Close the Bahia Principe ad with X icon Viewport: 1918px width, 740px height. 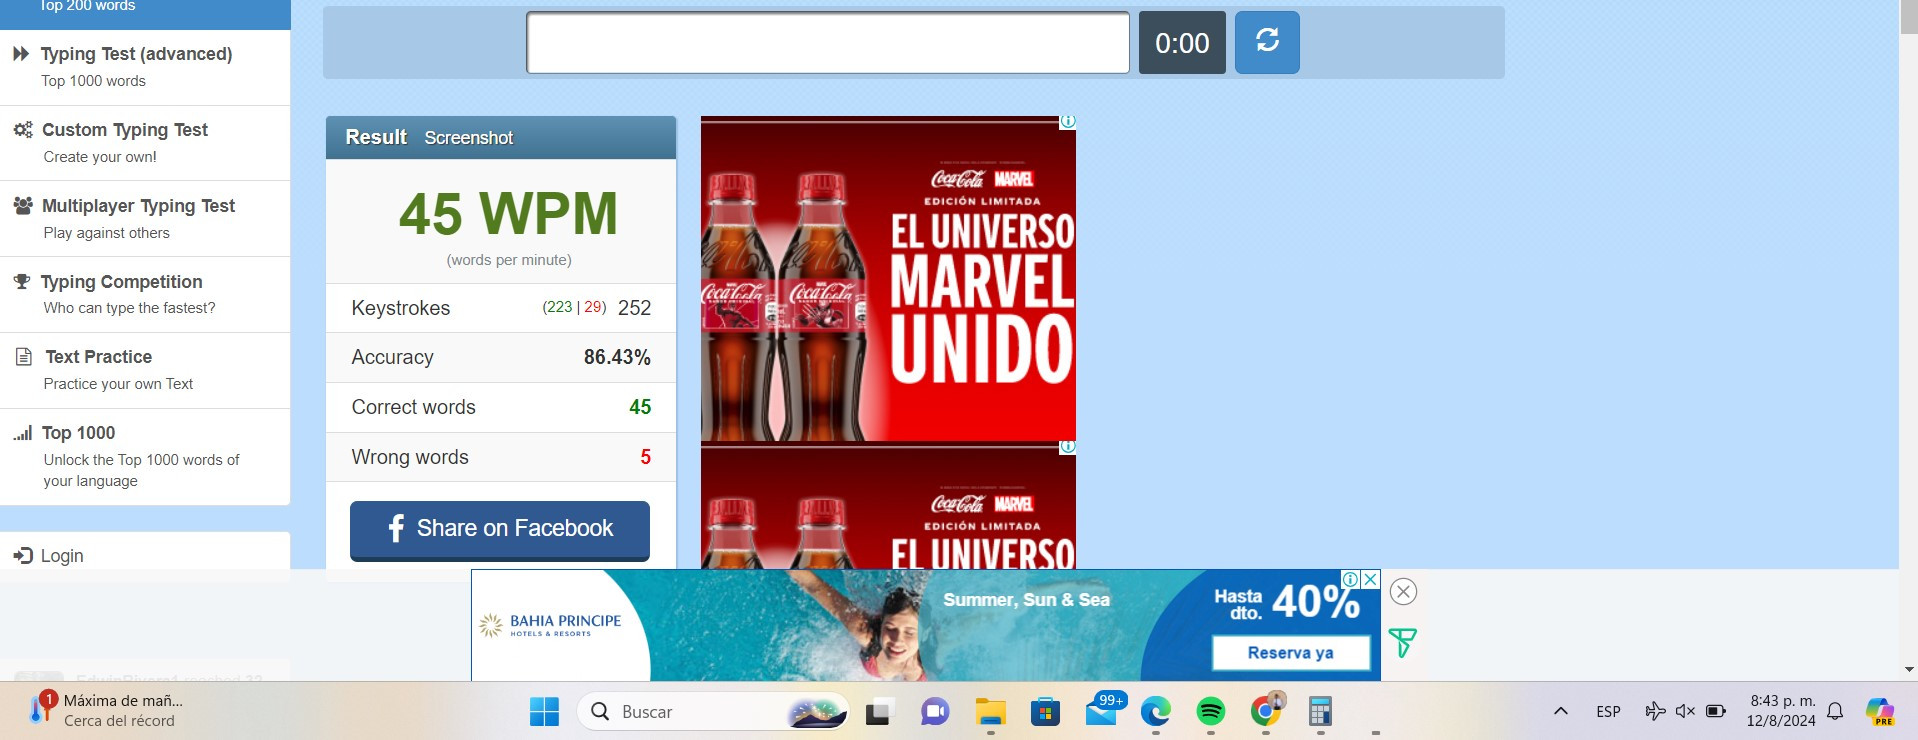pos(1371,579)
